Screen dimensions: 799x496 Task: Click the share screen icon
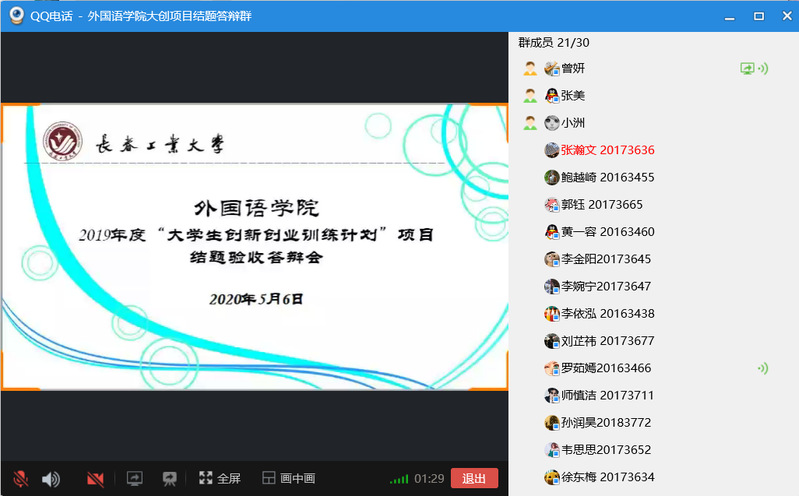pyautogui.click(x=135, y=479)
